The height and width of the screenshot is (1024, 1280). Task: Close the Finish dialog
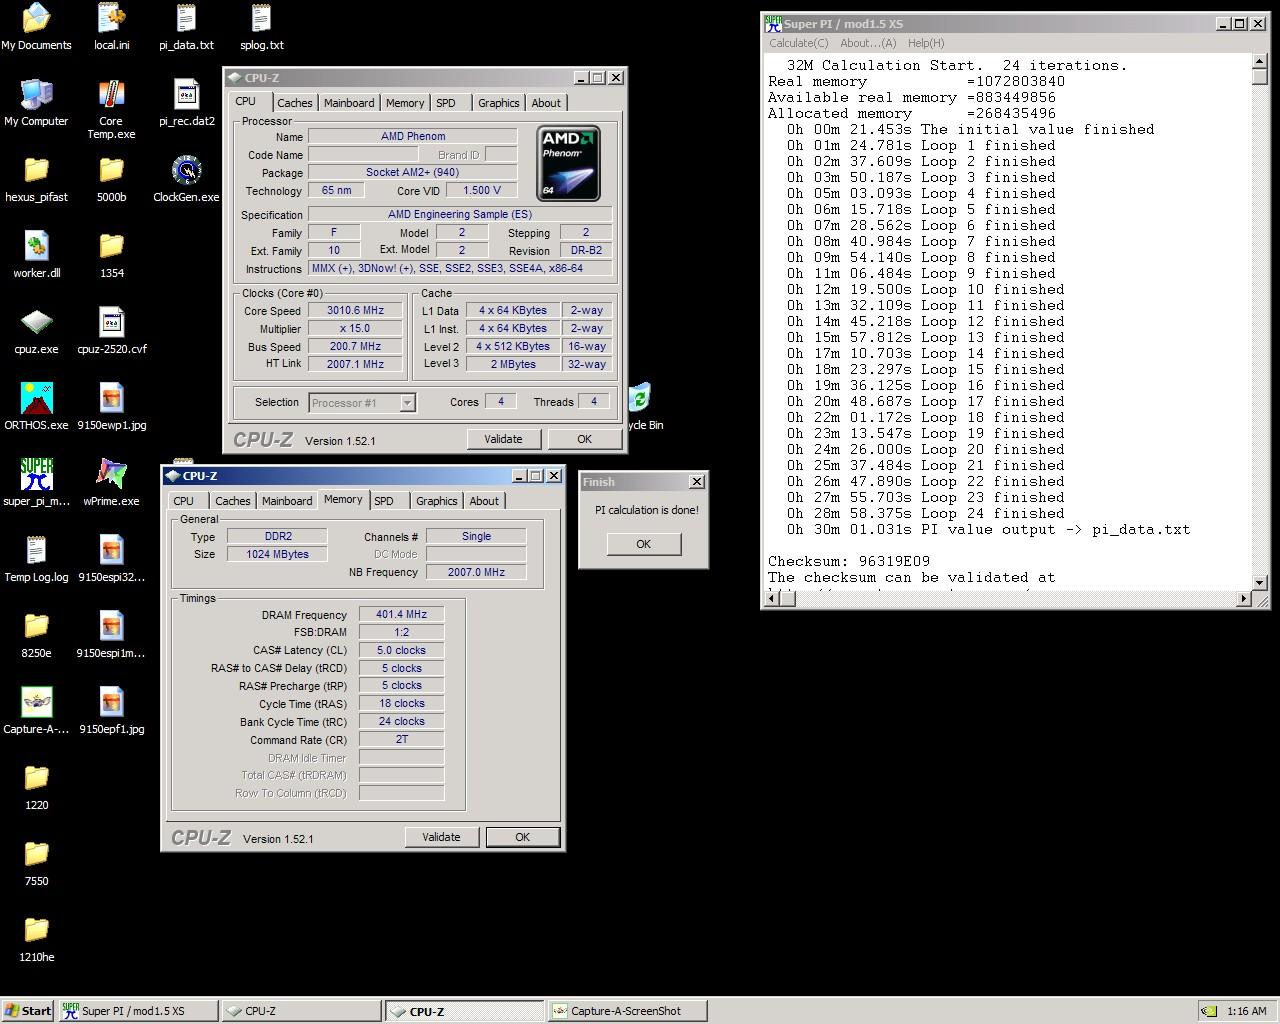coord(697,482)
